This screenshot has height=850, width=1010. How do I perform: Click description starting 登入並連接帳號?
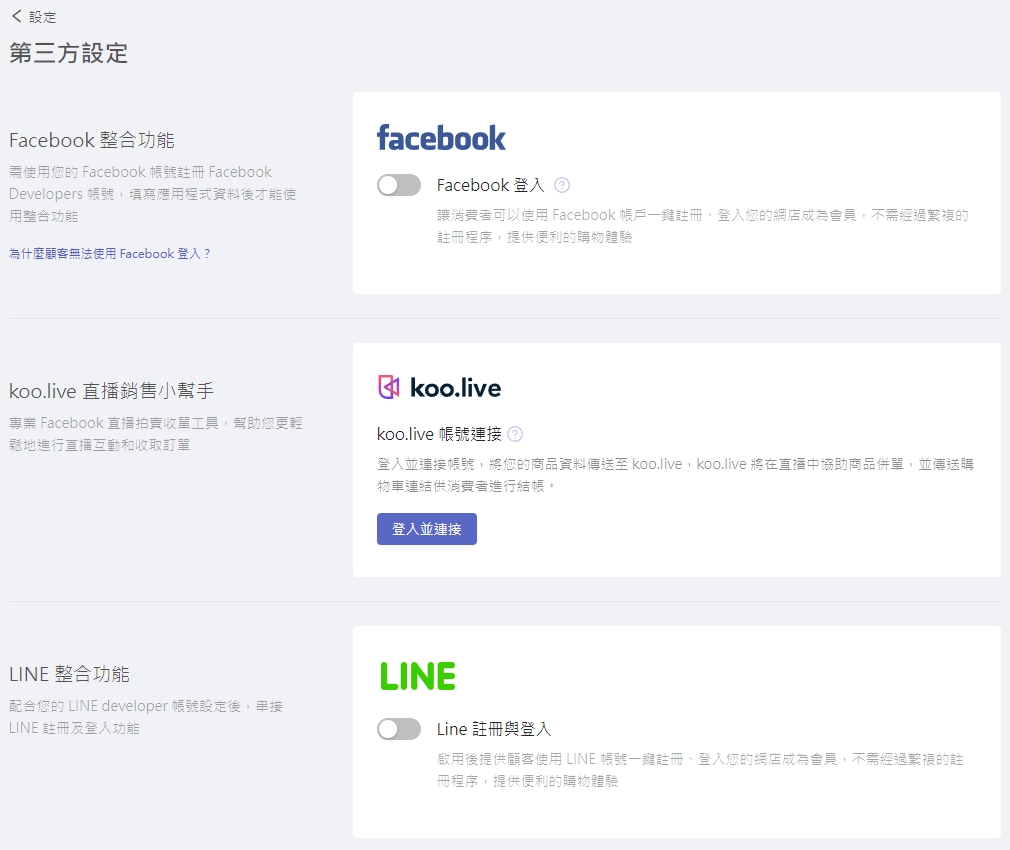675,475
